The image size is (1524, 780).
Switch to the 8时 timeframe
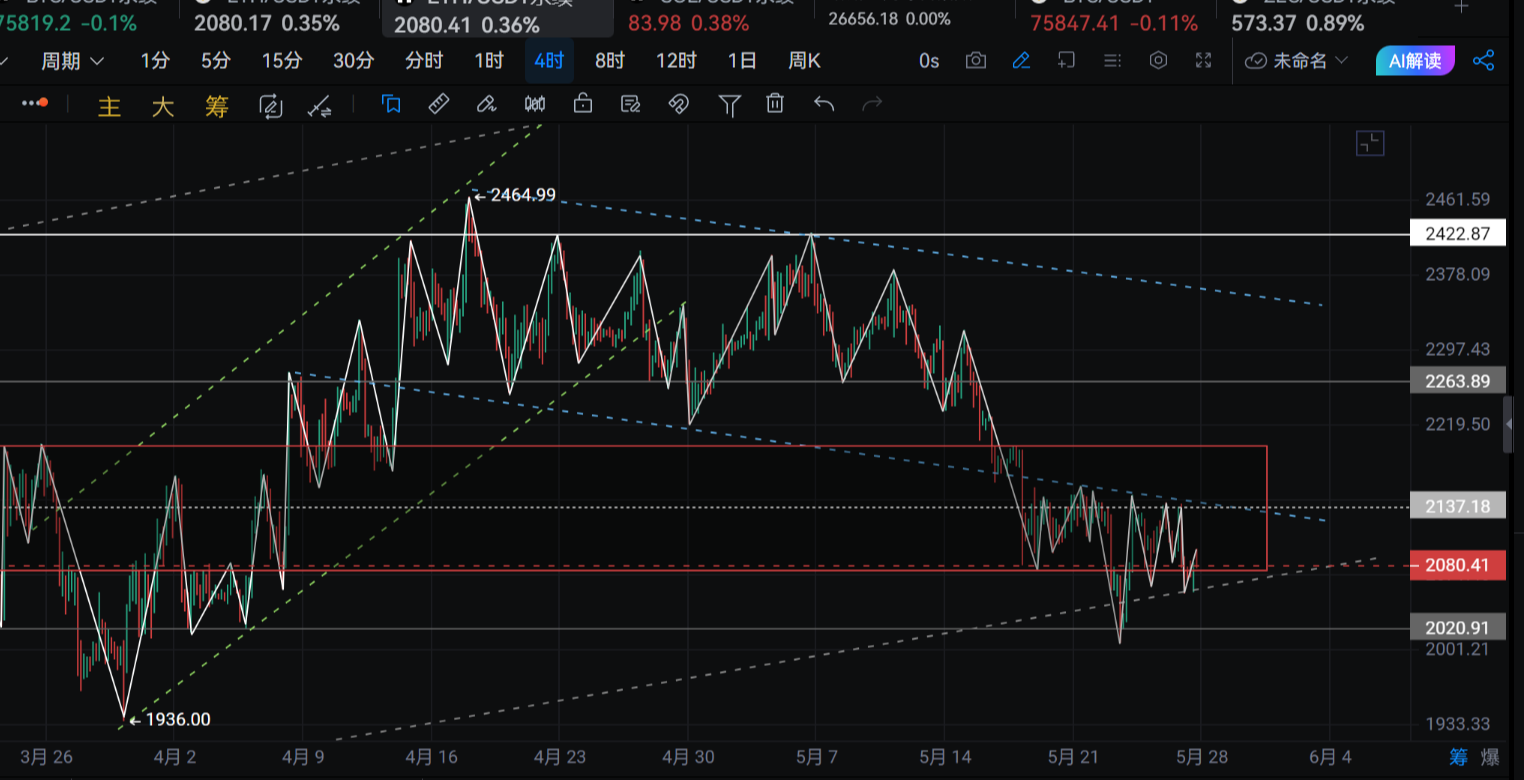click(x=609, y=61)
